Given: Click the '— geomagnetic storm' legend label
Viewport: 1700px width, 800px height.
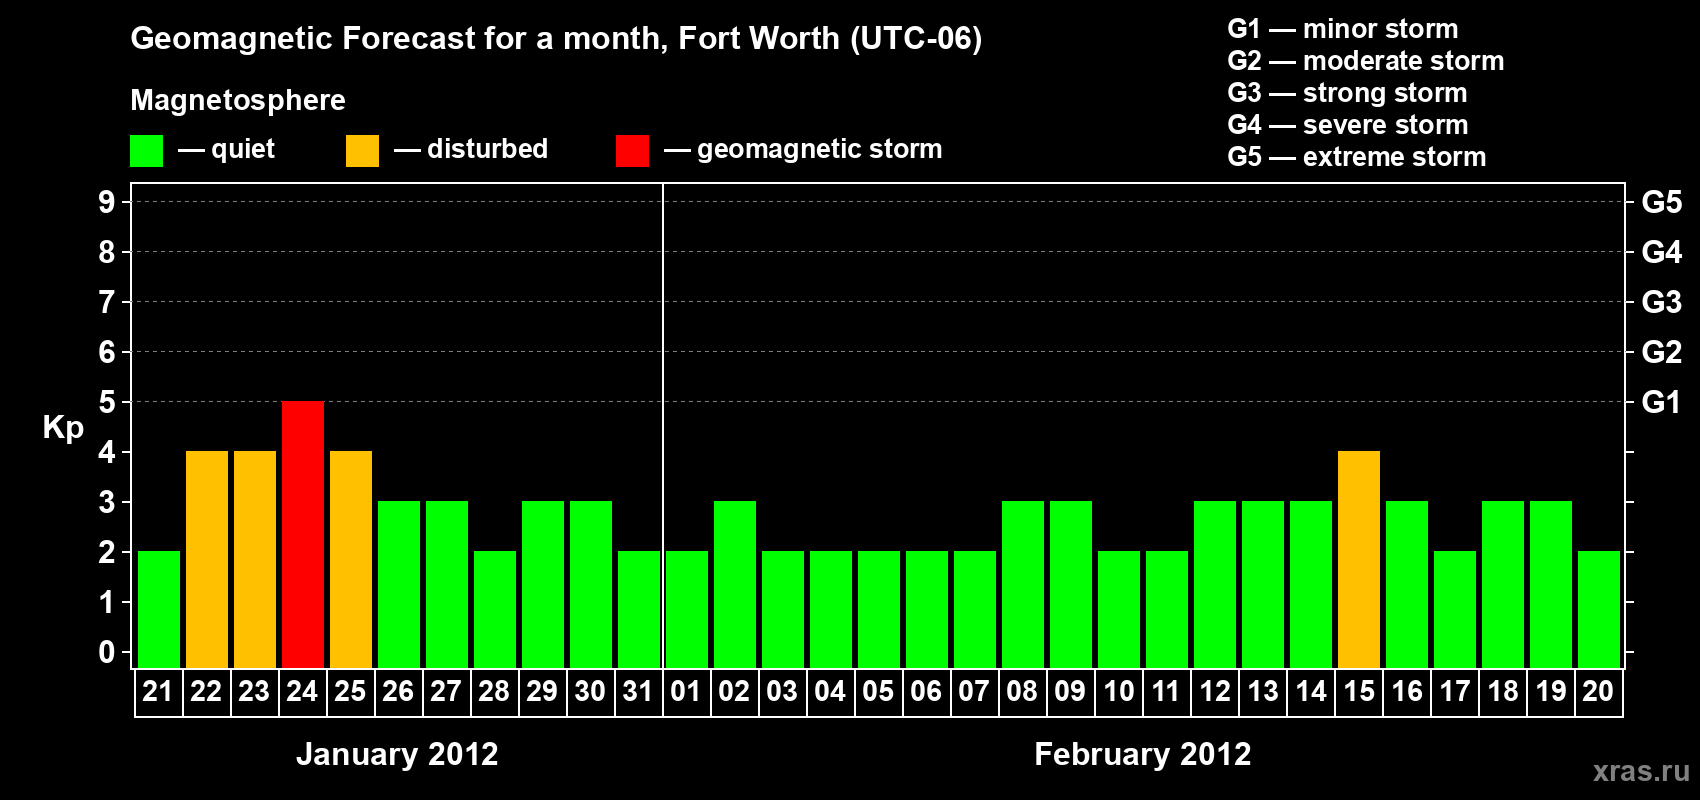Looking at the screenshot, I should click(x=803, y=150).
